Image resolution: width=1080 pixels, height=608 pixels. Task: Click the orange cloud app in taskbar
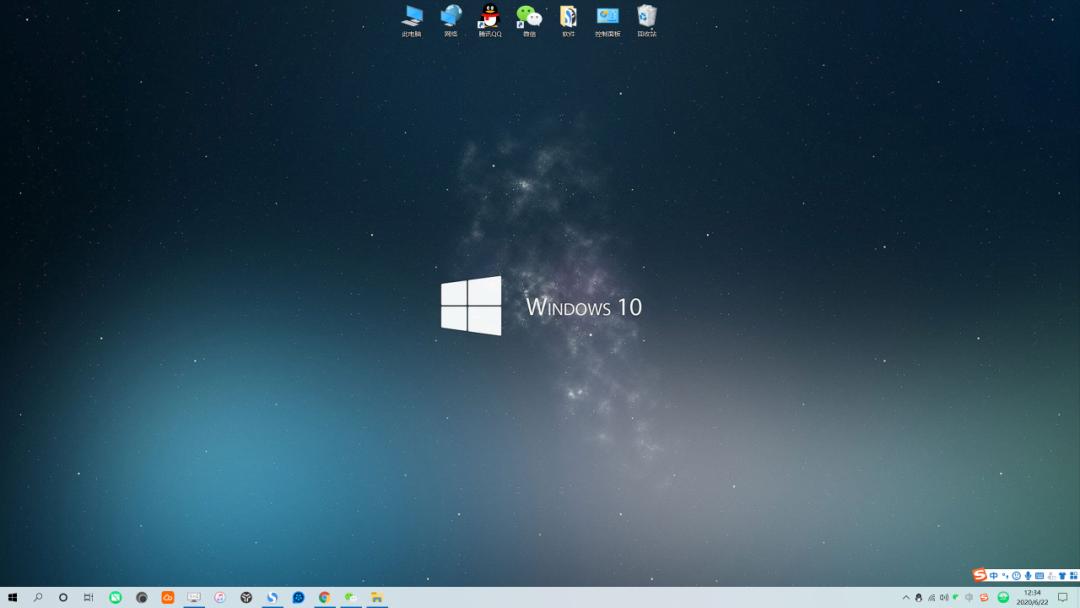tap(168, 597)
